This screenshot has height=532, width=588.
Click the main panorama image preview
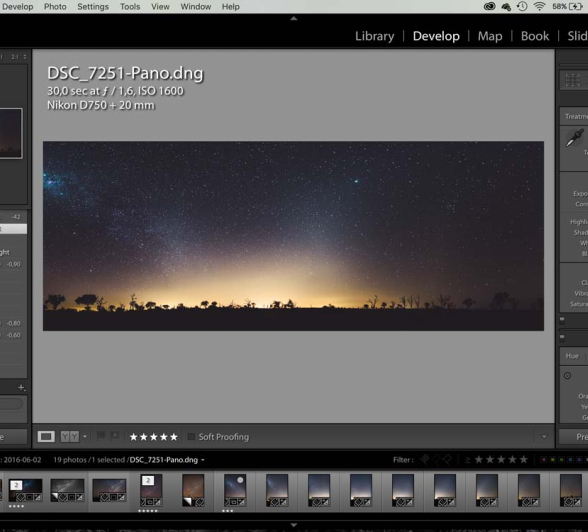tap(293, 236)
